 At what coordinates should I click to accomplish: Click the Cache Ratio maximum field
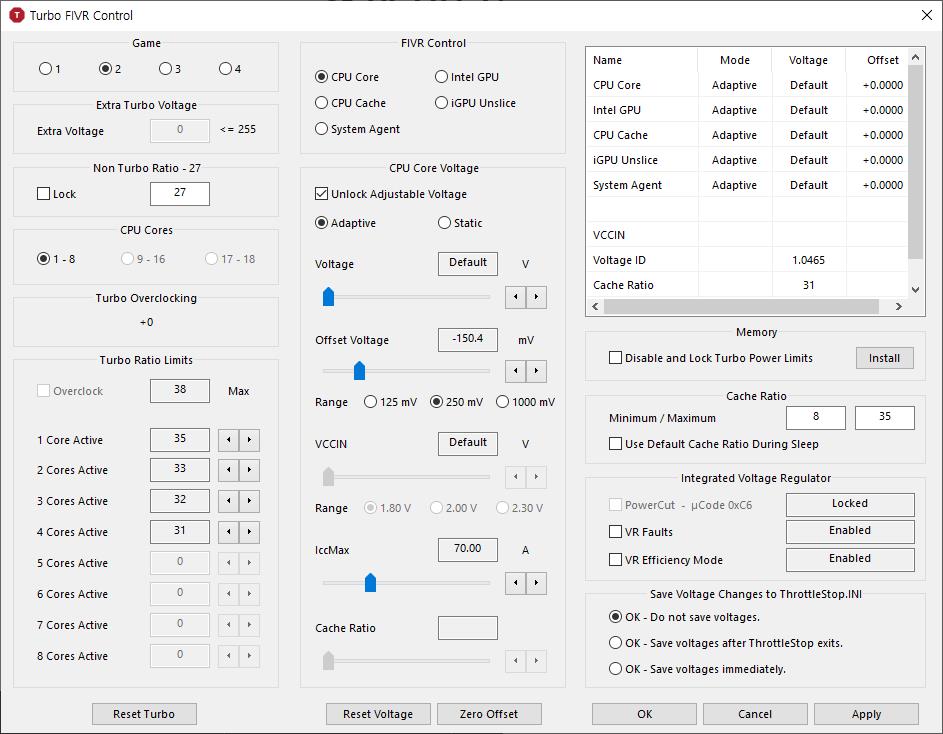point(885,418)
